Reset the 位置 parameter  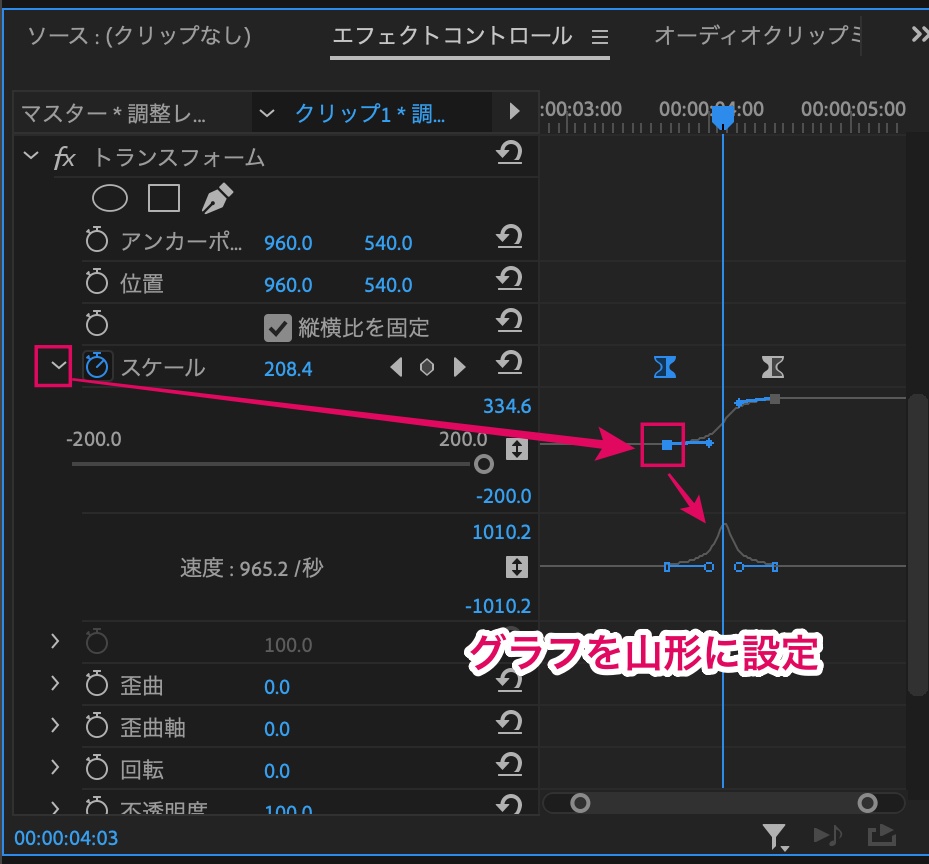[510, 279]
